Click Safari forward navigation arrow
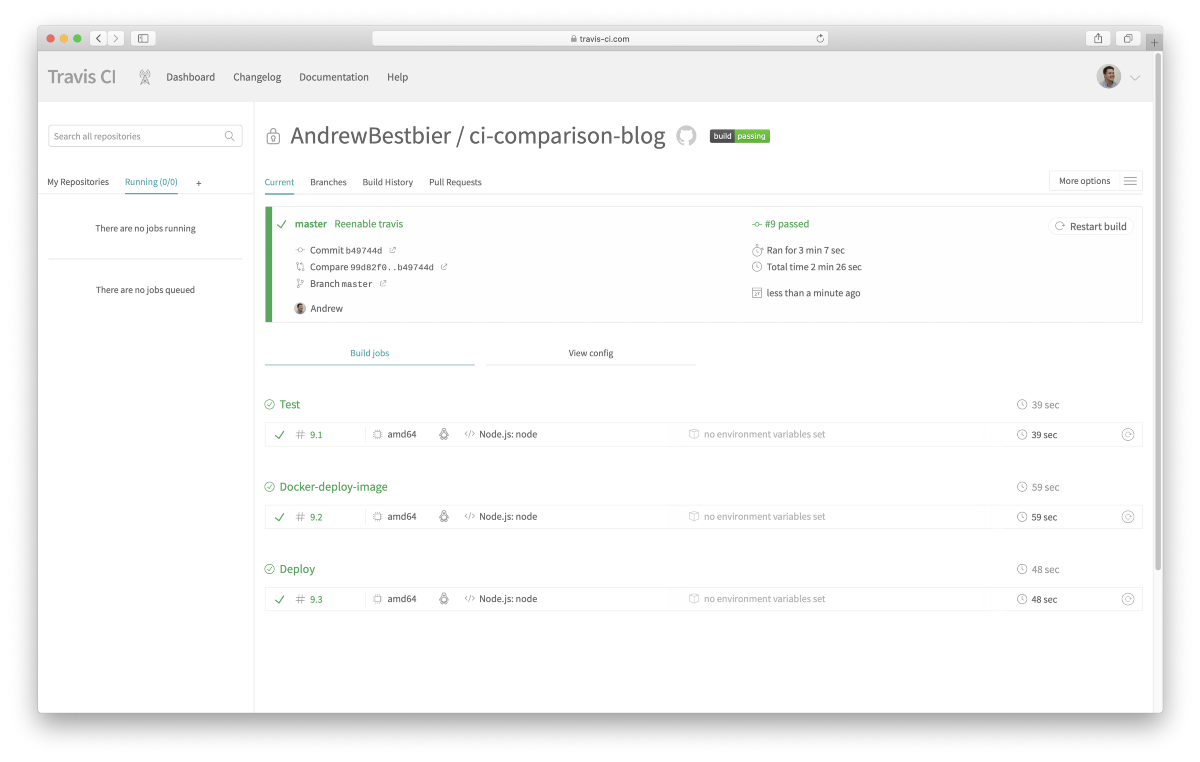The width and height of the screenshot is (1200, 762). 116,38
